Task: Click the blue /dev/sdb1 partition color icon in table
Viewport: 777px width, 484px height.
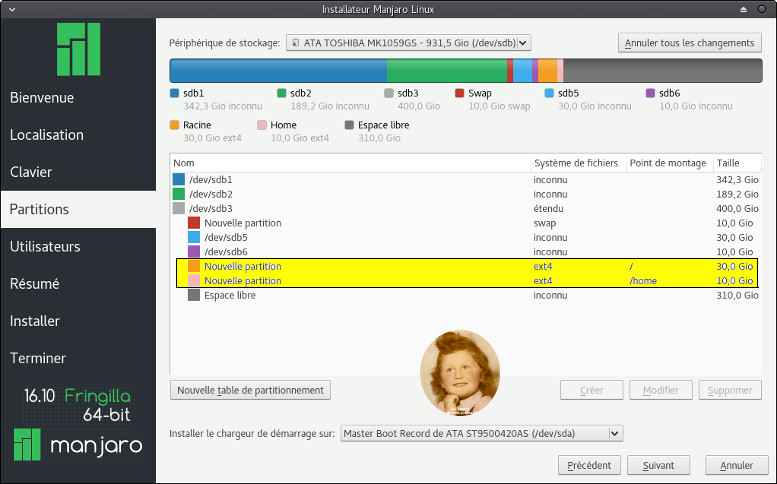Action: (179, 180)
